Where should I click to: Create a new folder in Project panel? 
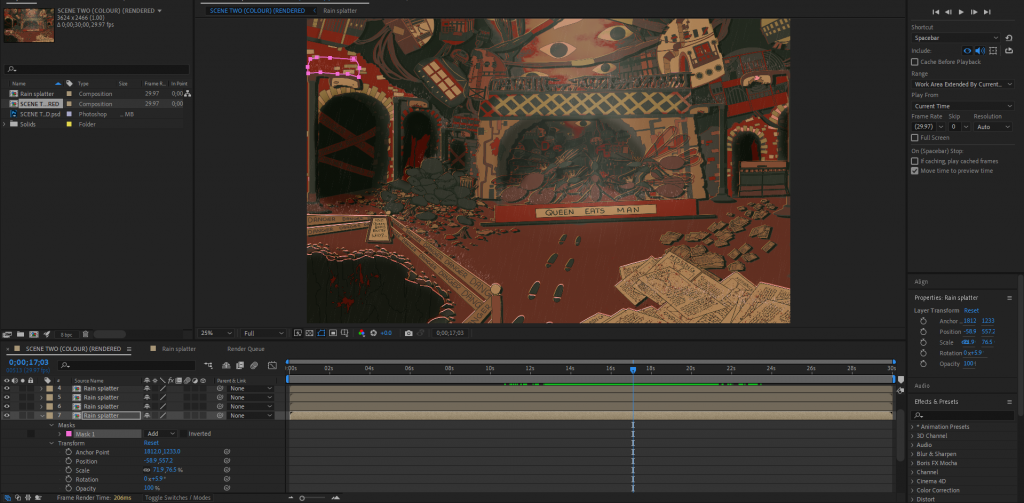click(x=21, y=334)
